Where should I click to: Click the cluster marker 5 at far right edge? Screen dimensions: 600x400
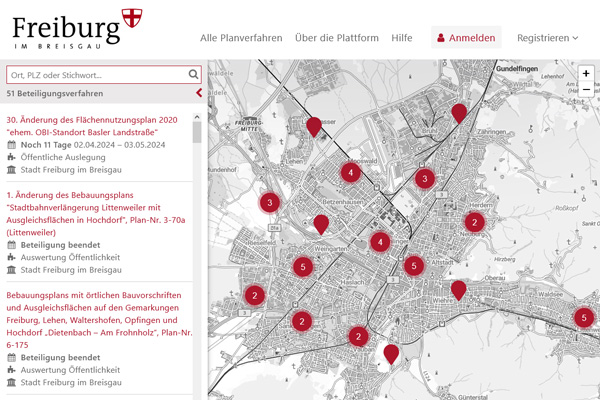tap(584, 318)
